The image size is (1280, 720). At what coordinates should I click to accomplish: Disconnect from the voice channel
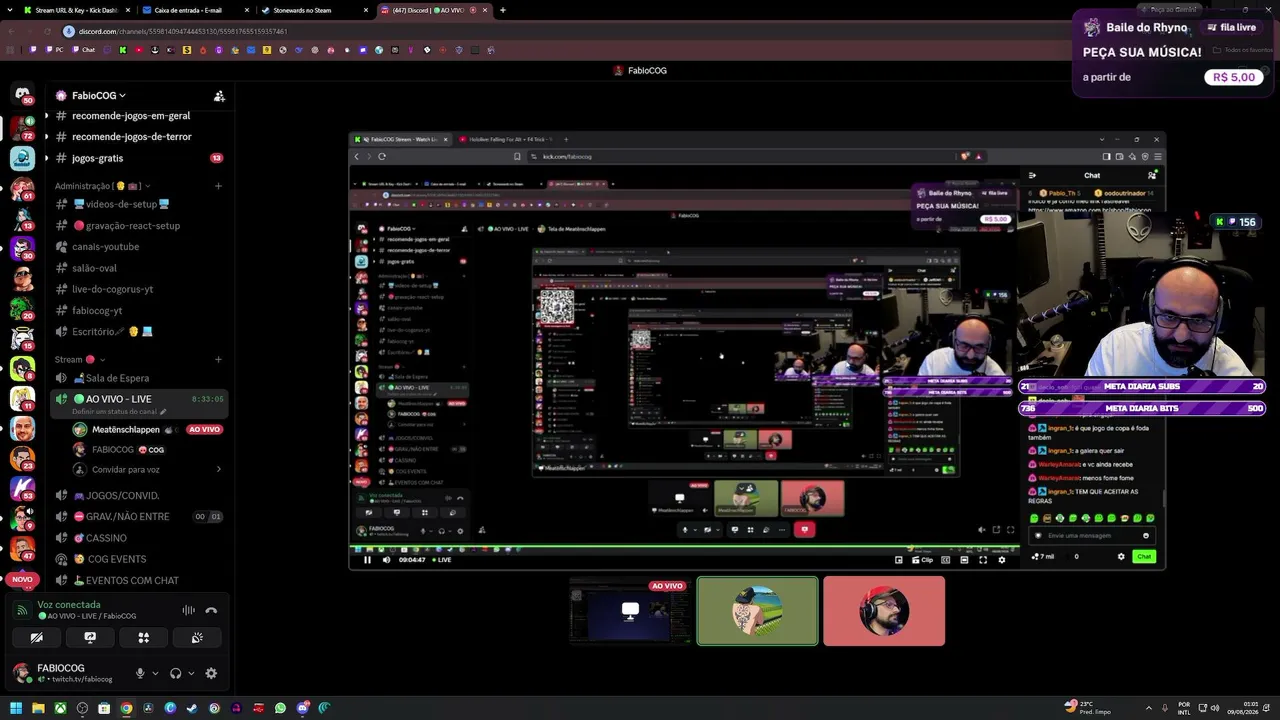point(211,610)
